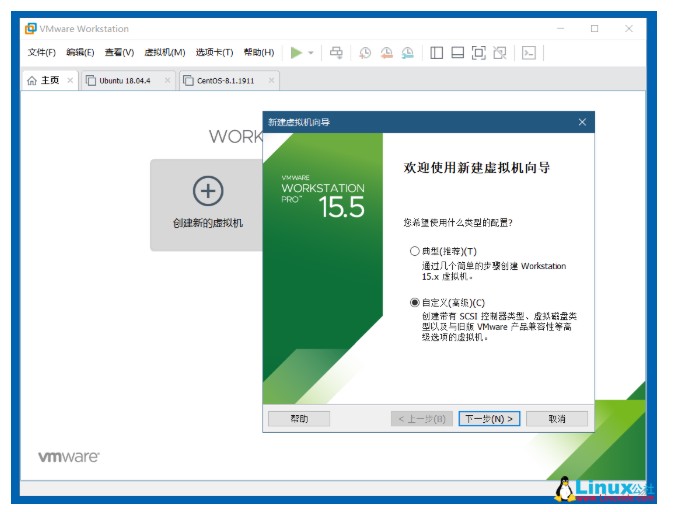
Task: Click Send Ctrl+Alt+Del toolbar icon
Action: [336, 53]
